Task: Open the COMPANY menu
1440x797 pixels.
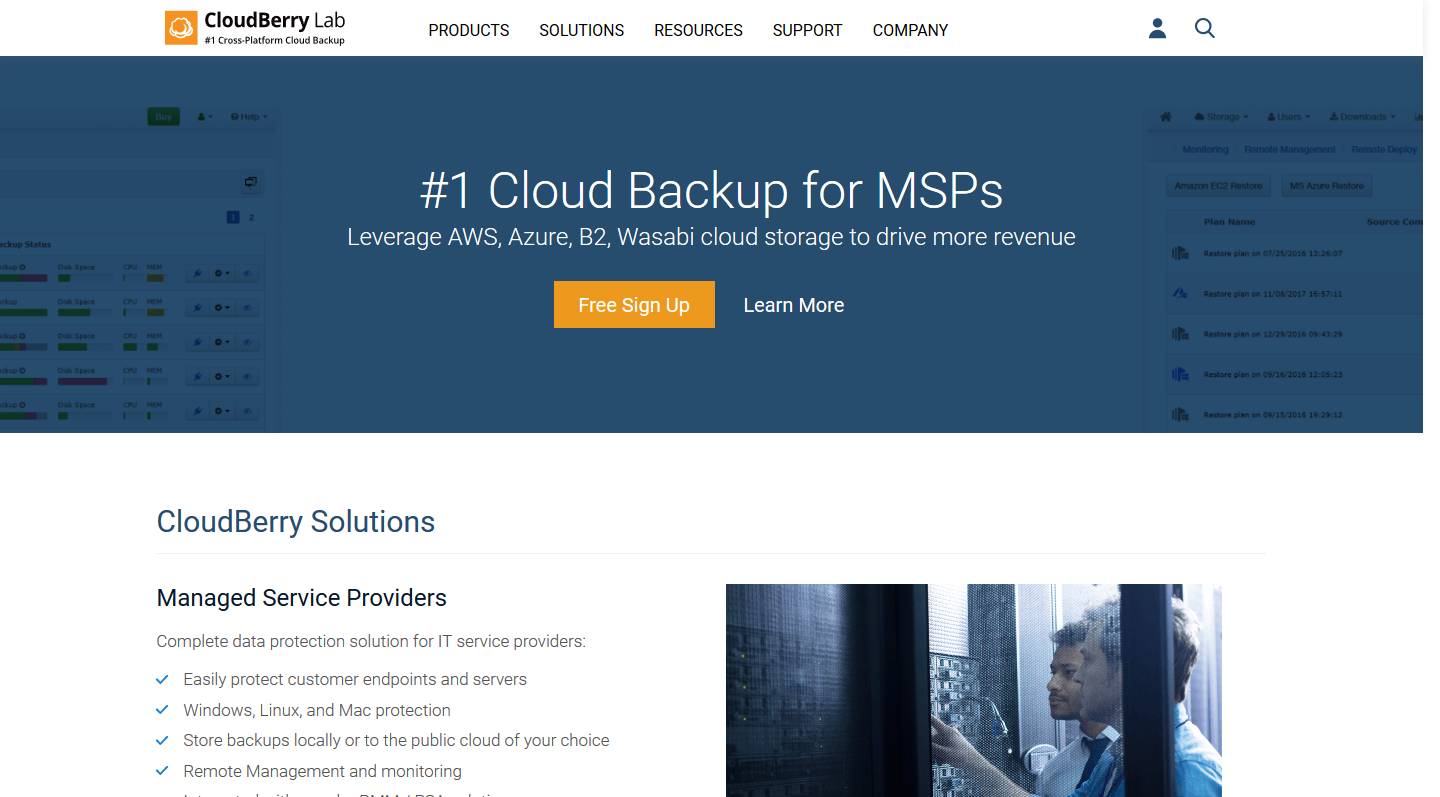Action: tap(910, 30)
